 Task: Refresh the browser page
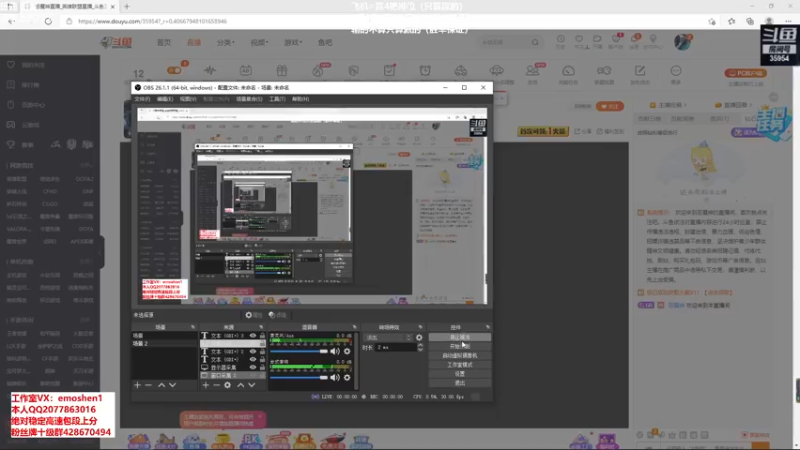(48, 21)
